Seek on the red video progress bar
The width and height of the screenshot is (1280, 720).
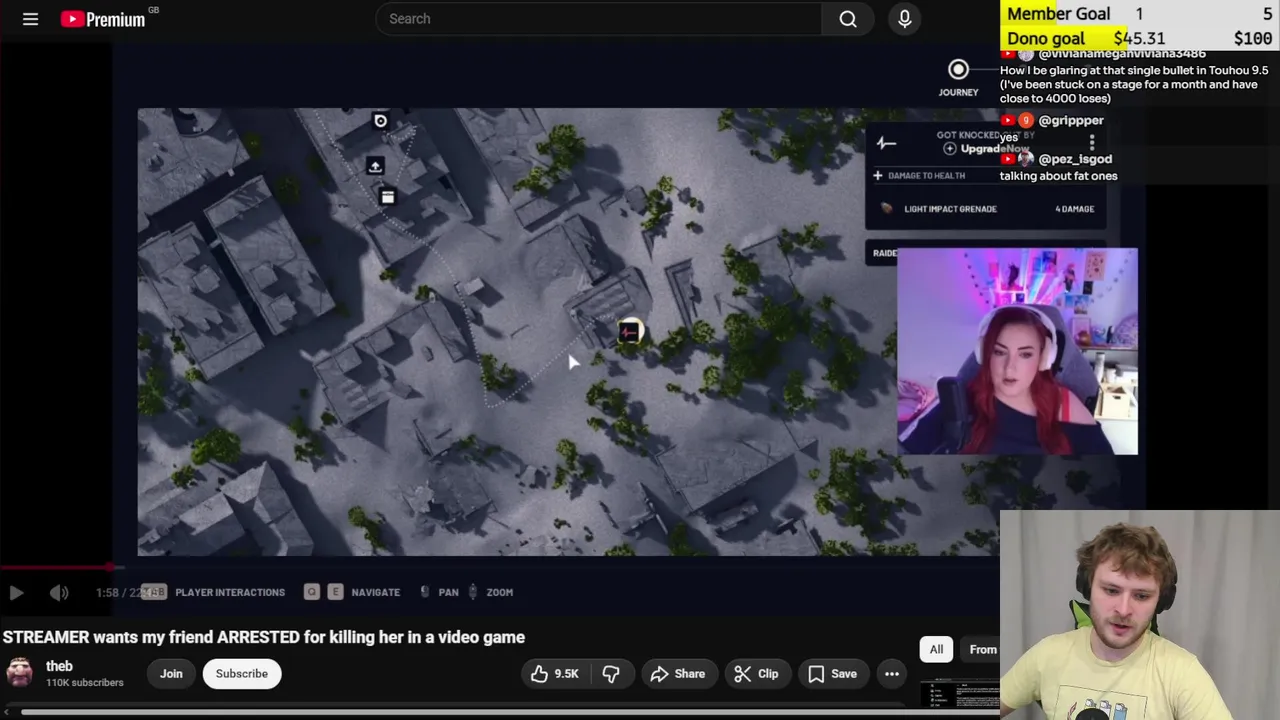point(60,567)
